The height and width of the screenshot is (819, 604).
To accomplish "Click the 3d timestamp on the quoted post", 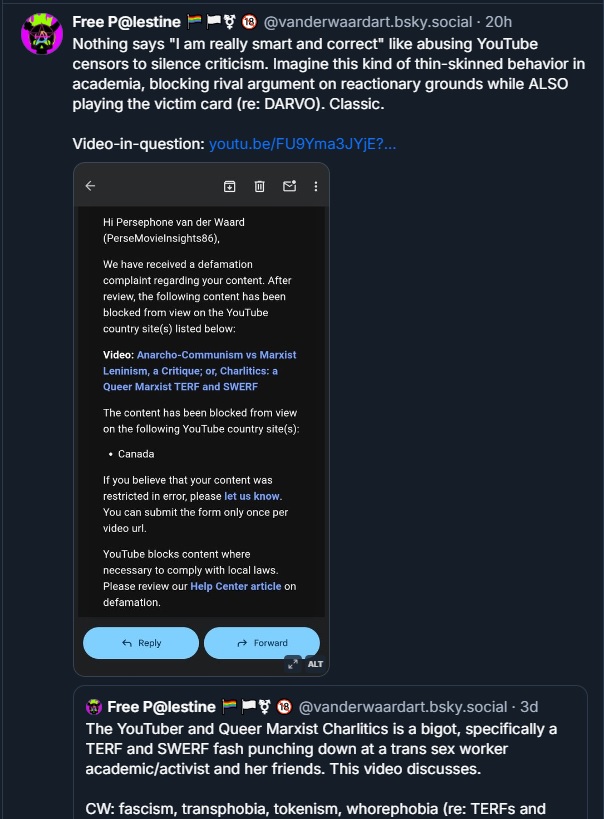I will pos(525,707).
